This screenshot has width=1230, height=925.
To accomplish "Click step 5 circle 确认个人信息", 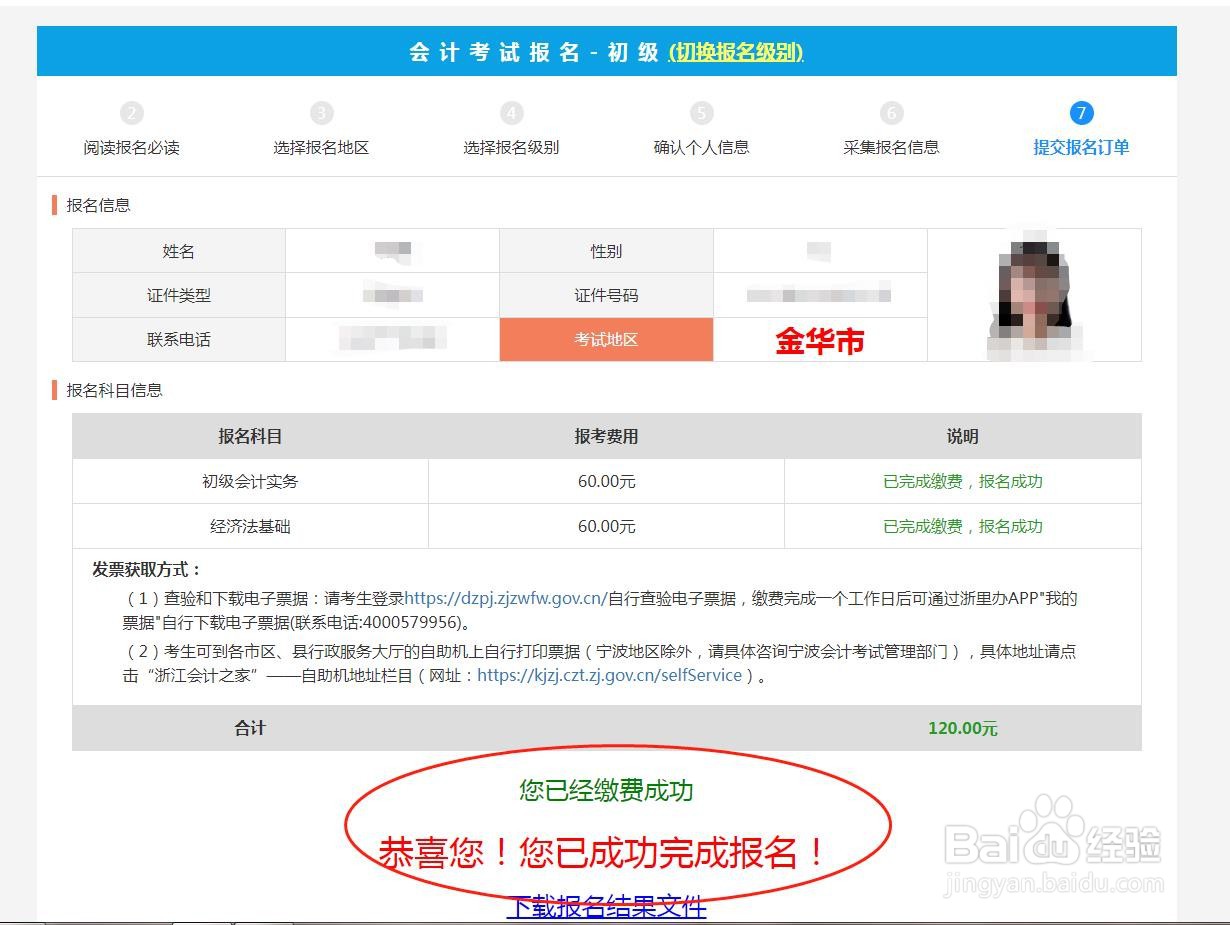I will [701, 112].
